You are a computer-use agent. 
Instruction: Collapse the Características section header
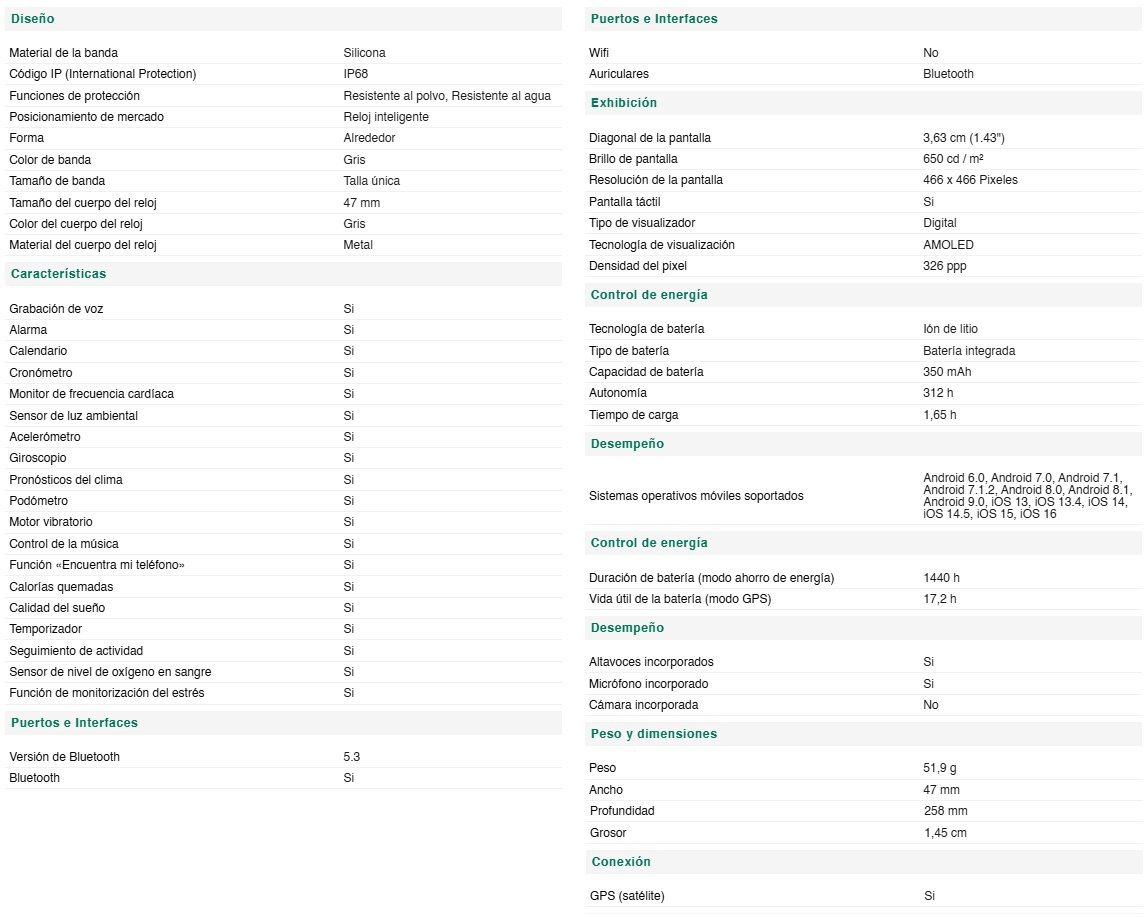(59, 274)
